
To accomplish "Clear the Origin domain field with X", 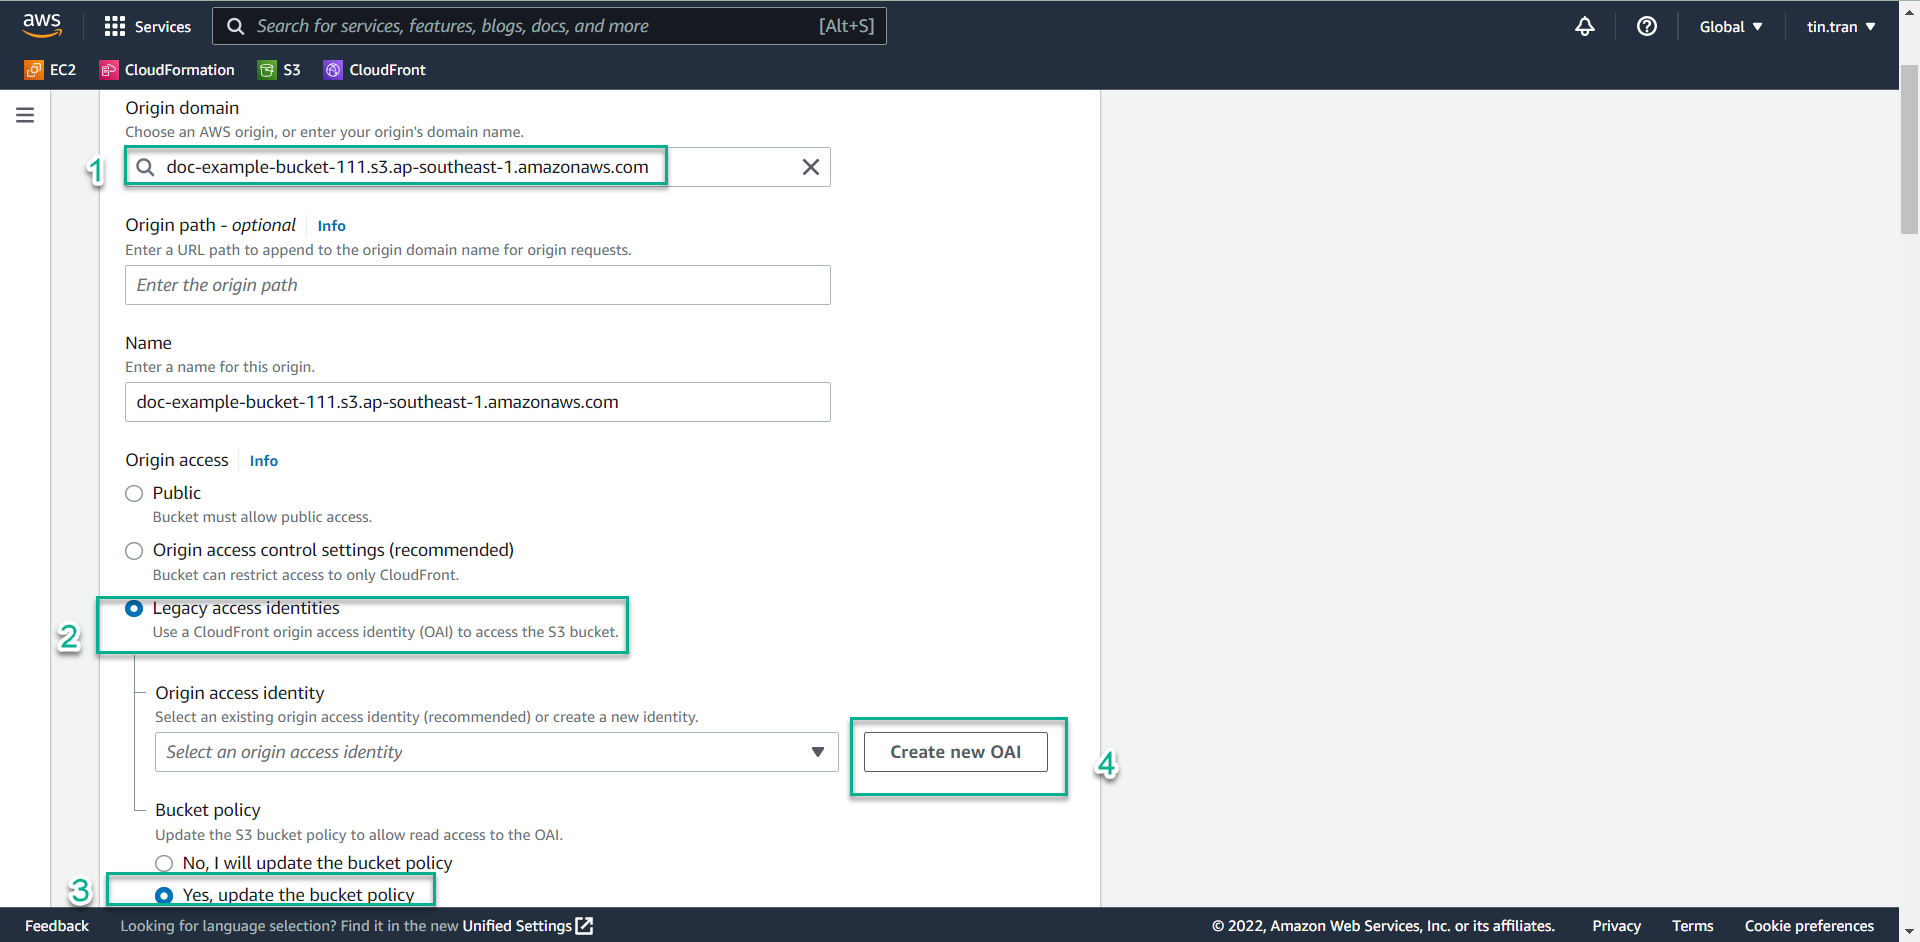I will click(x=810, y=167).
